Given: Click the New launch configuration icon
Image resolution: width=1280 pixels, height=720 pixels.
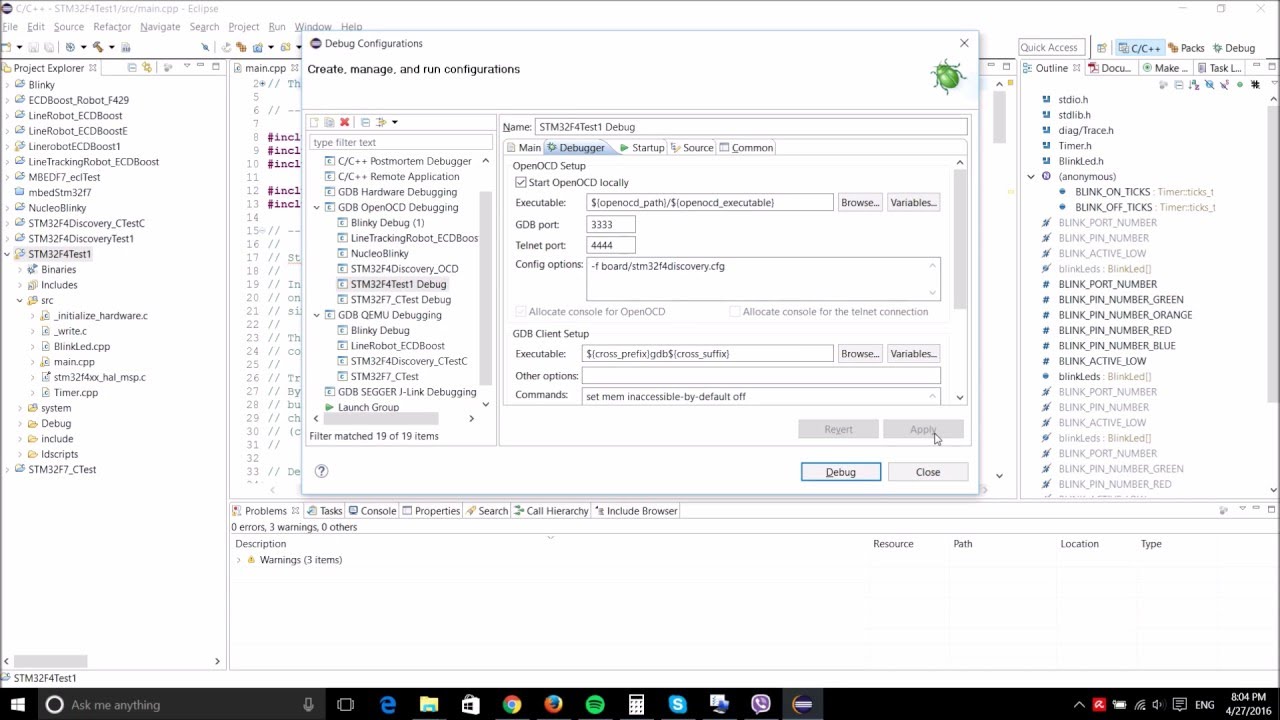Looking at the screenshot, I should (x=314, y=122).
